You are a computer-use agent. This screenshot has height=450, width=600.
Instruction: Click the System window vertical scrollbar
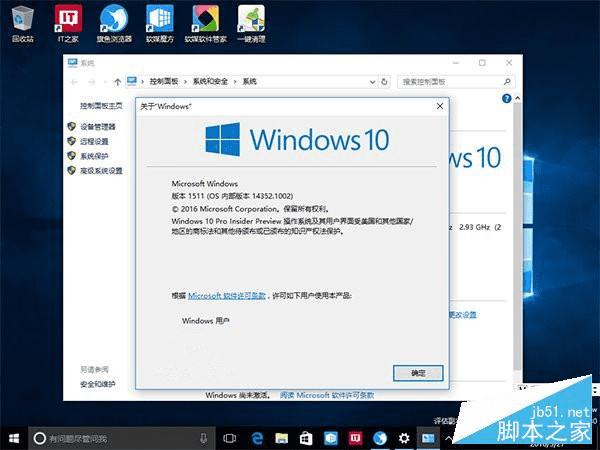[x=517, y=235]
